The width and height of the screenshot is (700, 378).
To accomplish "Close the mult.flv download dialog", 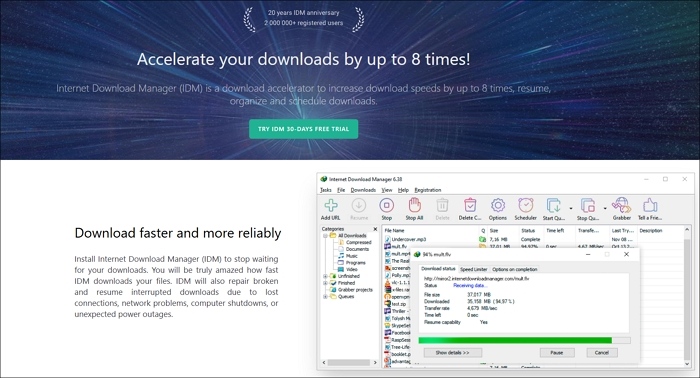I will pyautogui.click(x=626, y=254).
